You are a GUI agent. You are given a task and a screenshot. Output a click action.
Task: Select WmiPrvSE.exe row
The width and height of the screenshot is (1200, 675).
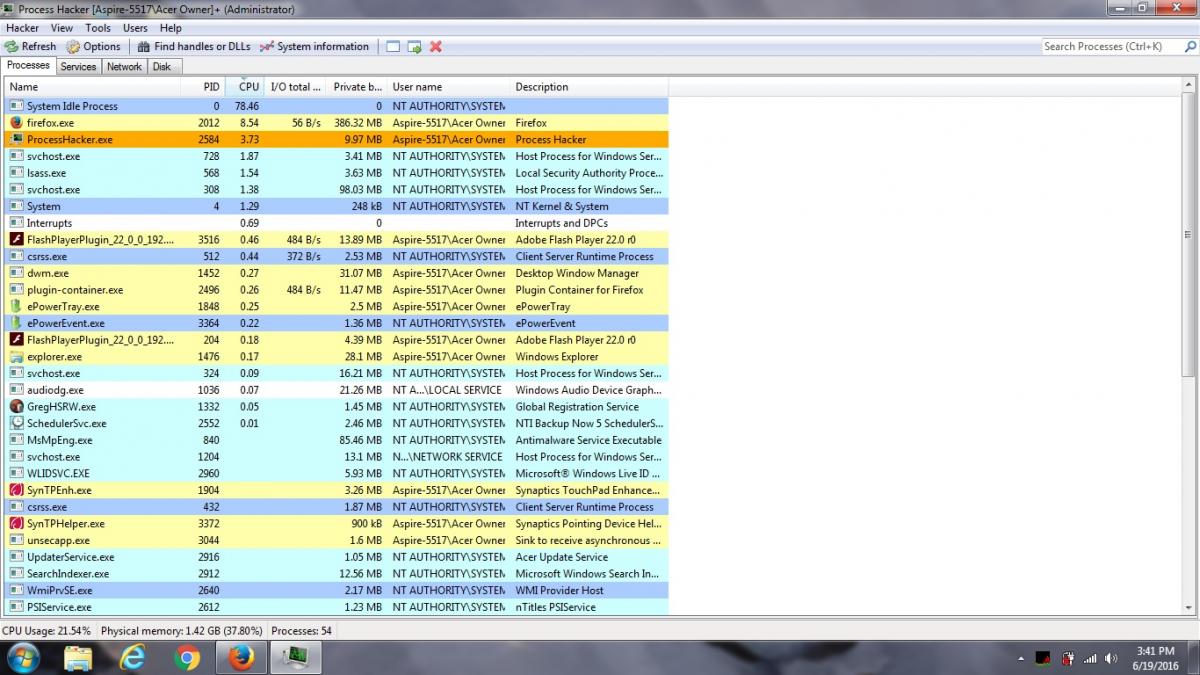pyautogui.click(x=336, y=590)
